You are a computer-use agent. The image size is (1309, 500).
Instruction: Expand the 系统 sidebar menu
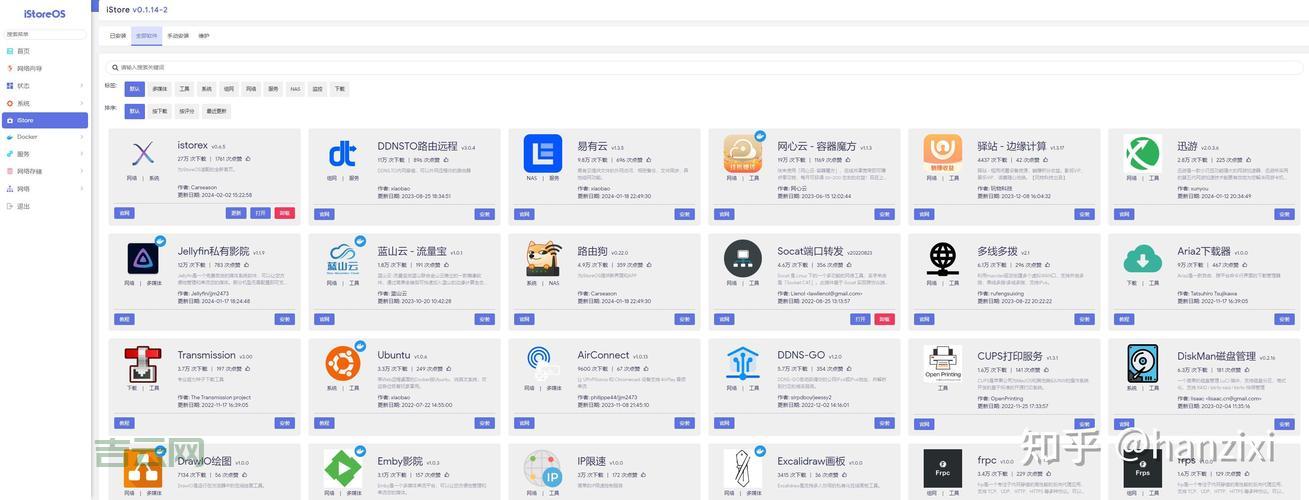pos(44,103)
